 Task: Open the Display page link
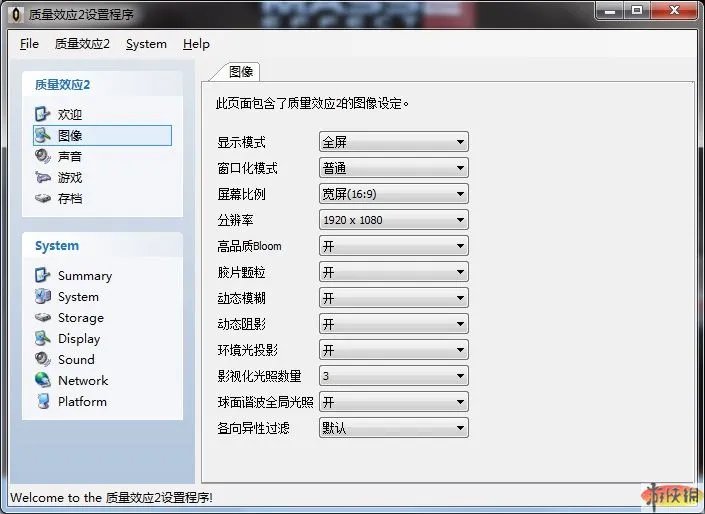coord(79,339)
